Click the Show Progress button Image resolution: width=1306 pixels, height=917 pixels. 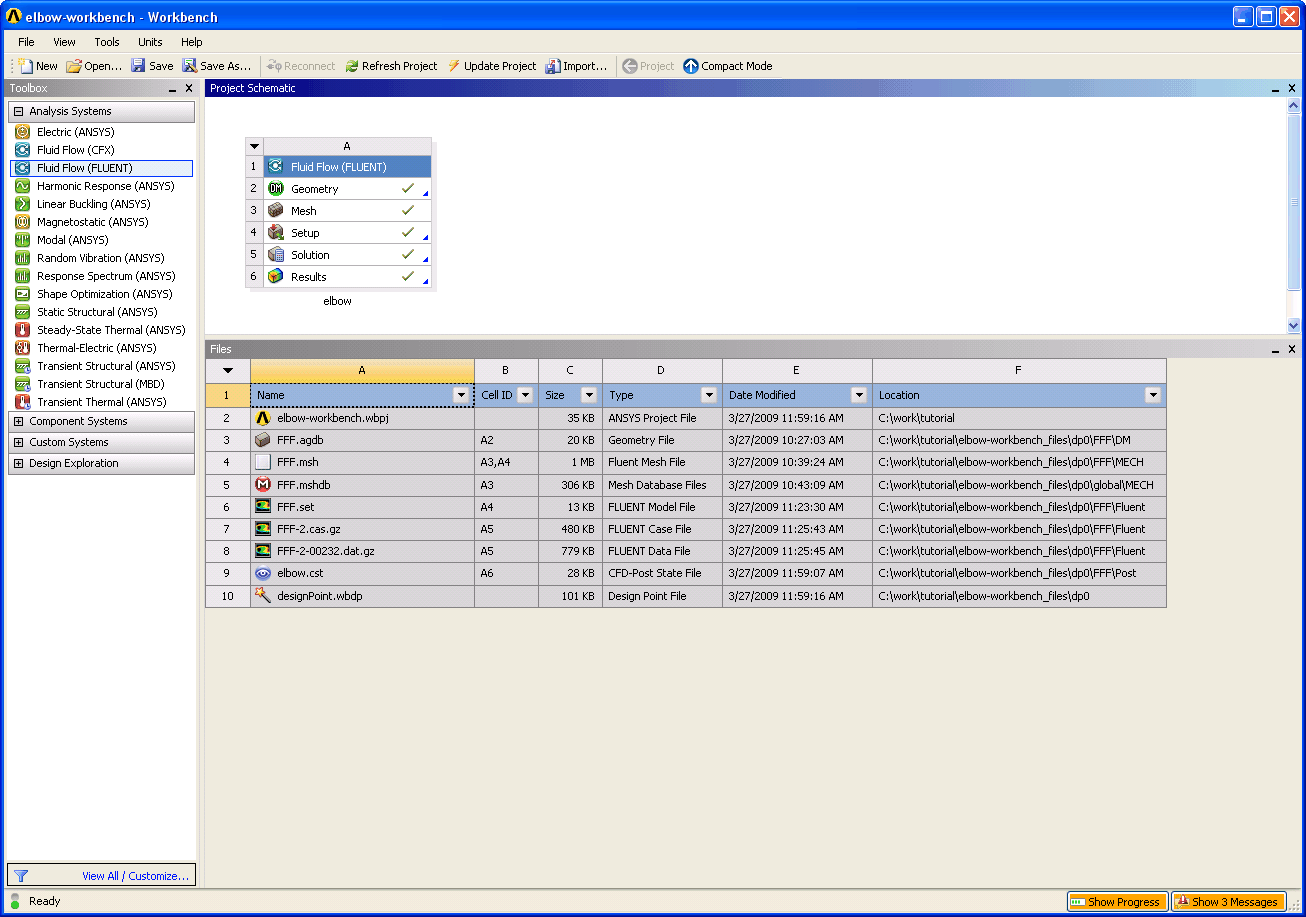point(1117,902)
